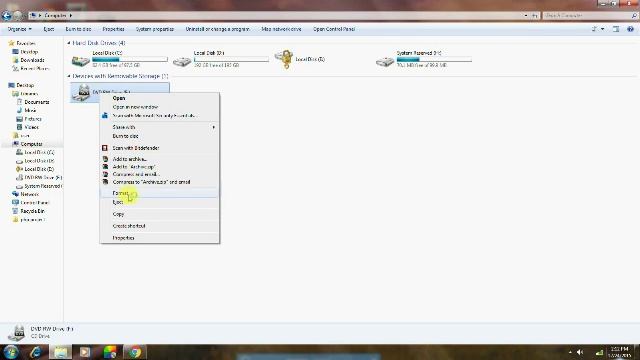Expand the Share with submenu arrow

coord(213,127)
